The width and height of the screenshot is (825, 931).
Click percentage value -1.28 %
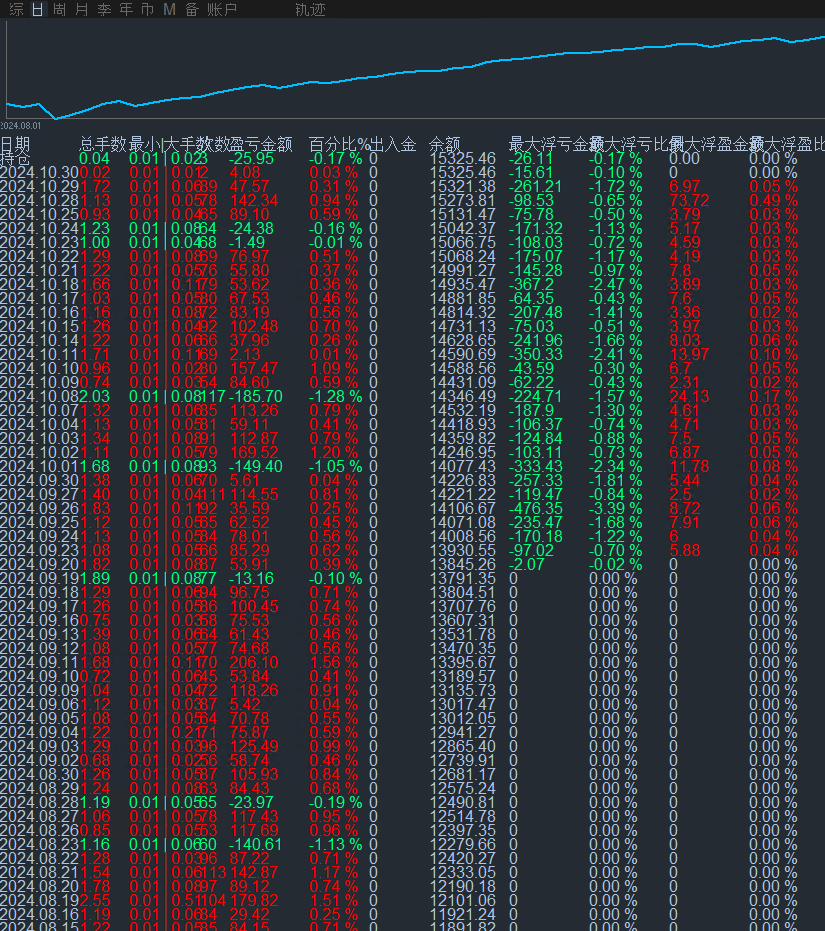click(x=336, y=397)
